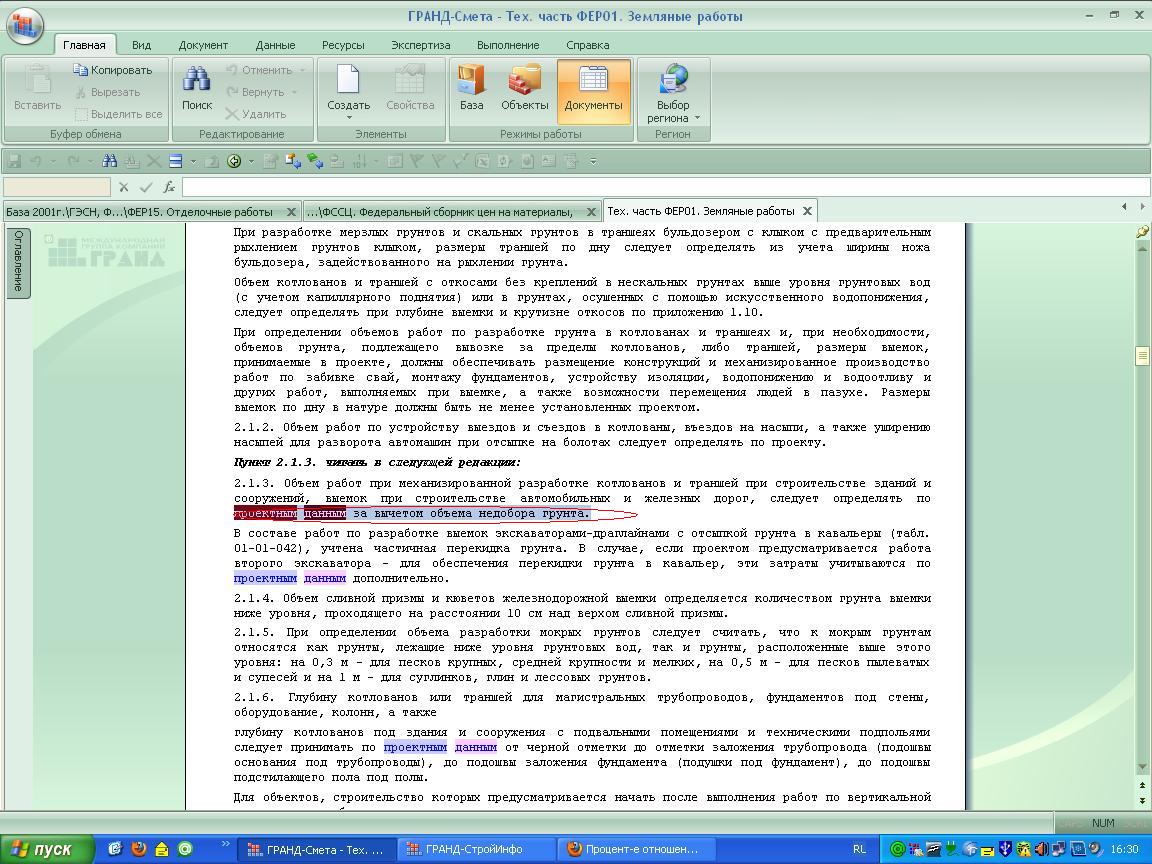Screen dimensions: 1152x864
Task: Click the heading 'Пункт 2.1.3. читать в следующей редакции'
Action: click(377, 462)
